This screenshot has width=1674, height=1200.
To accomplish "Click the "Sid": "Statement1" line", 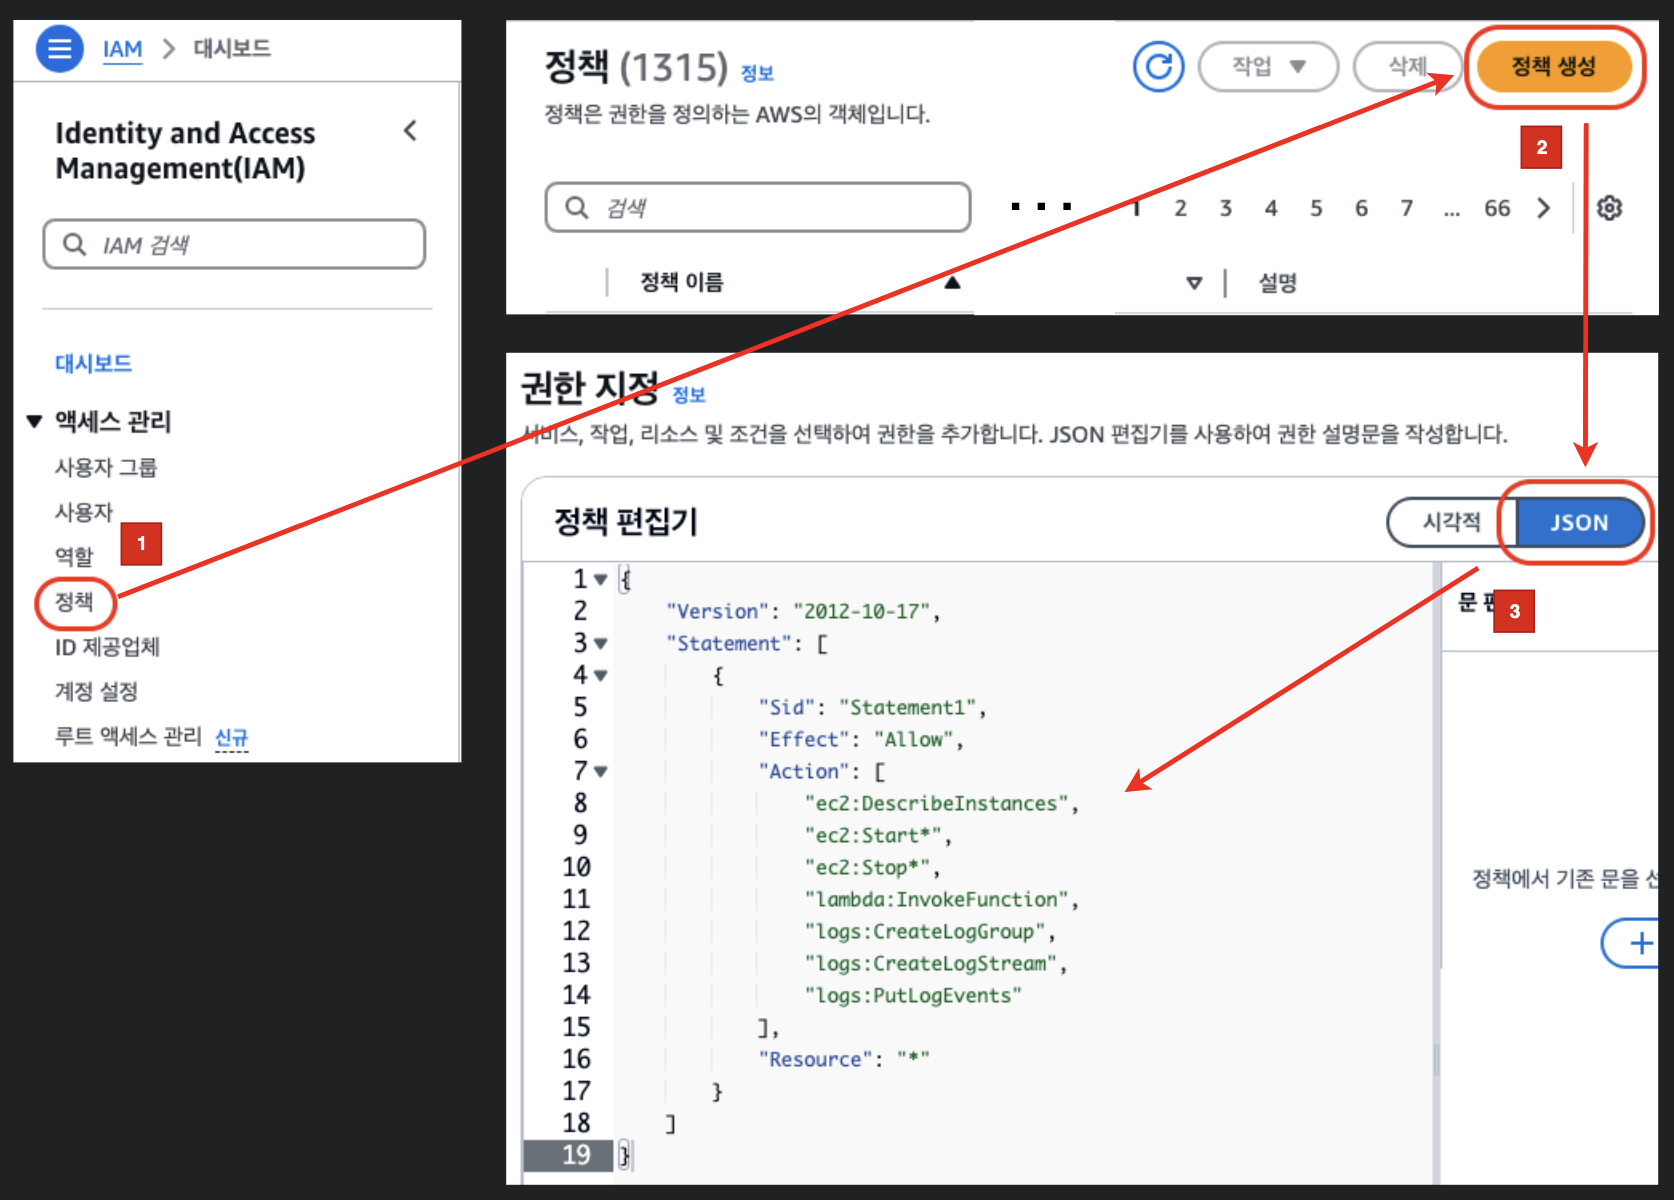I will (872, 708).
